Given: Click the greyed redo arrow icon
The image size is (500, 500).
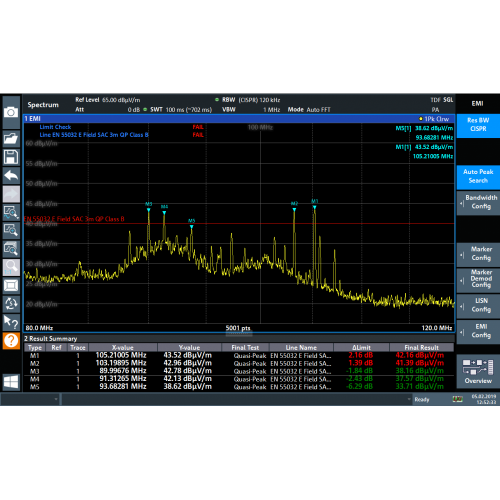Looking at the screenshot, I should click(x=11, y=194).
